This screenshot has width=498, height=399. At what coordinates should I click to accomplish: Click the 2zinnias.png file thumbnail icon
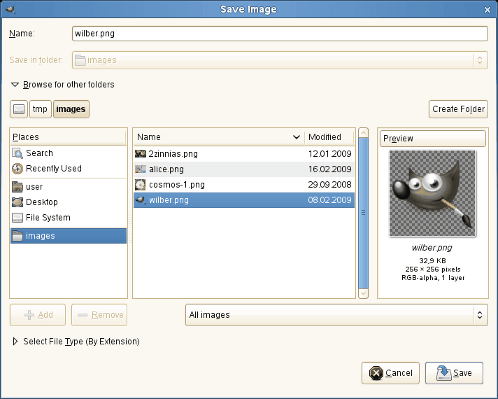140,154
